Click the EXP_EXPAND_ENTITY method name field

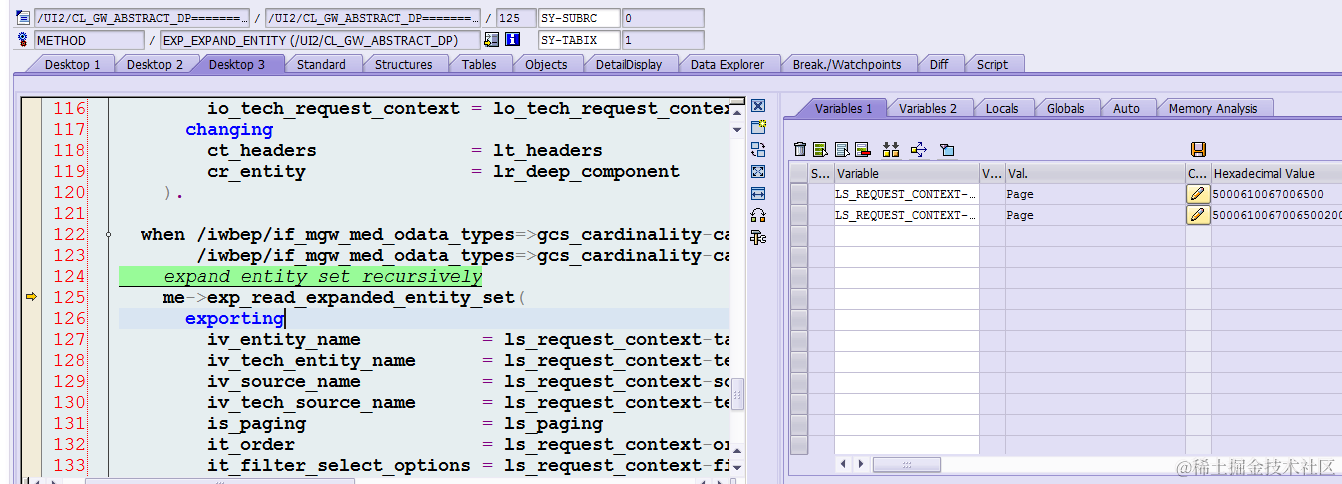point(320,40)
